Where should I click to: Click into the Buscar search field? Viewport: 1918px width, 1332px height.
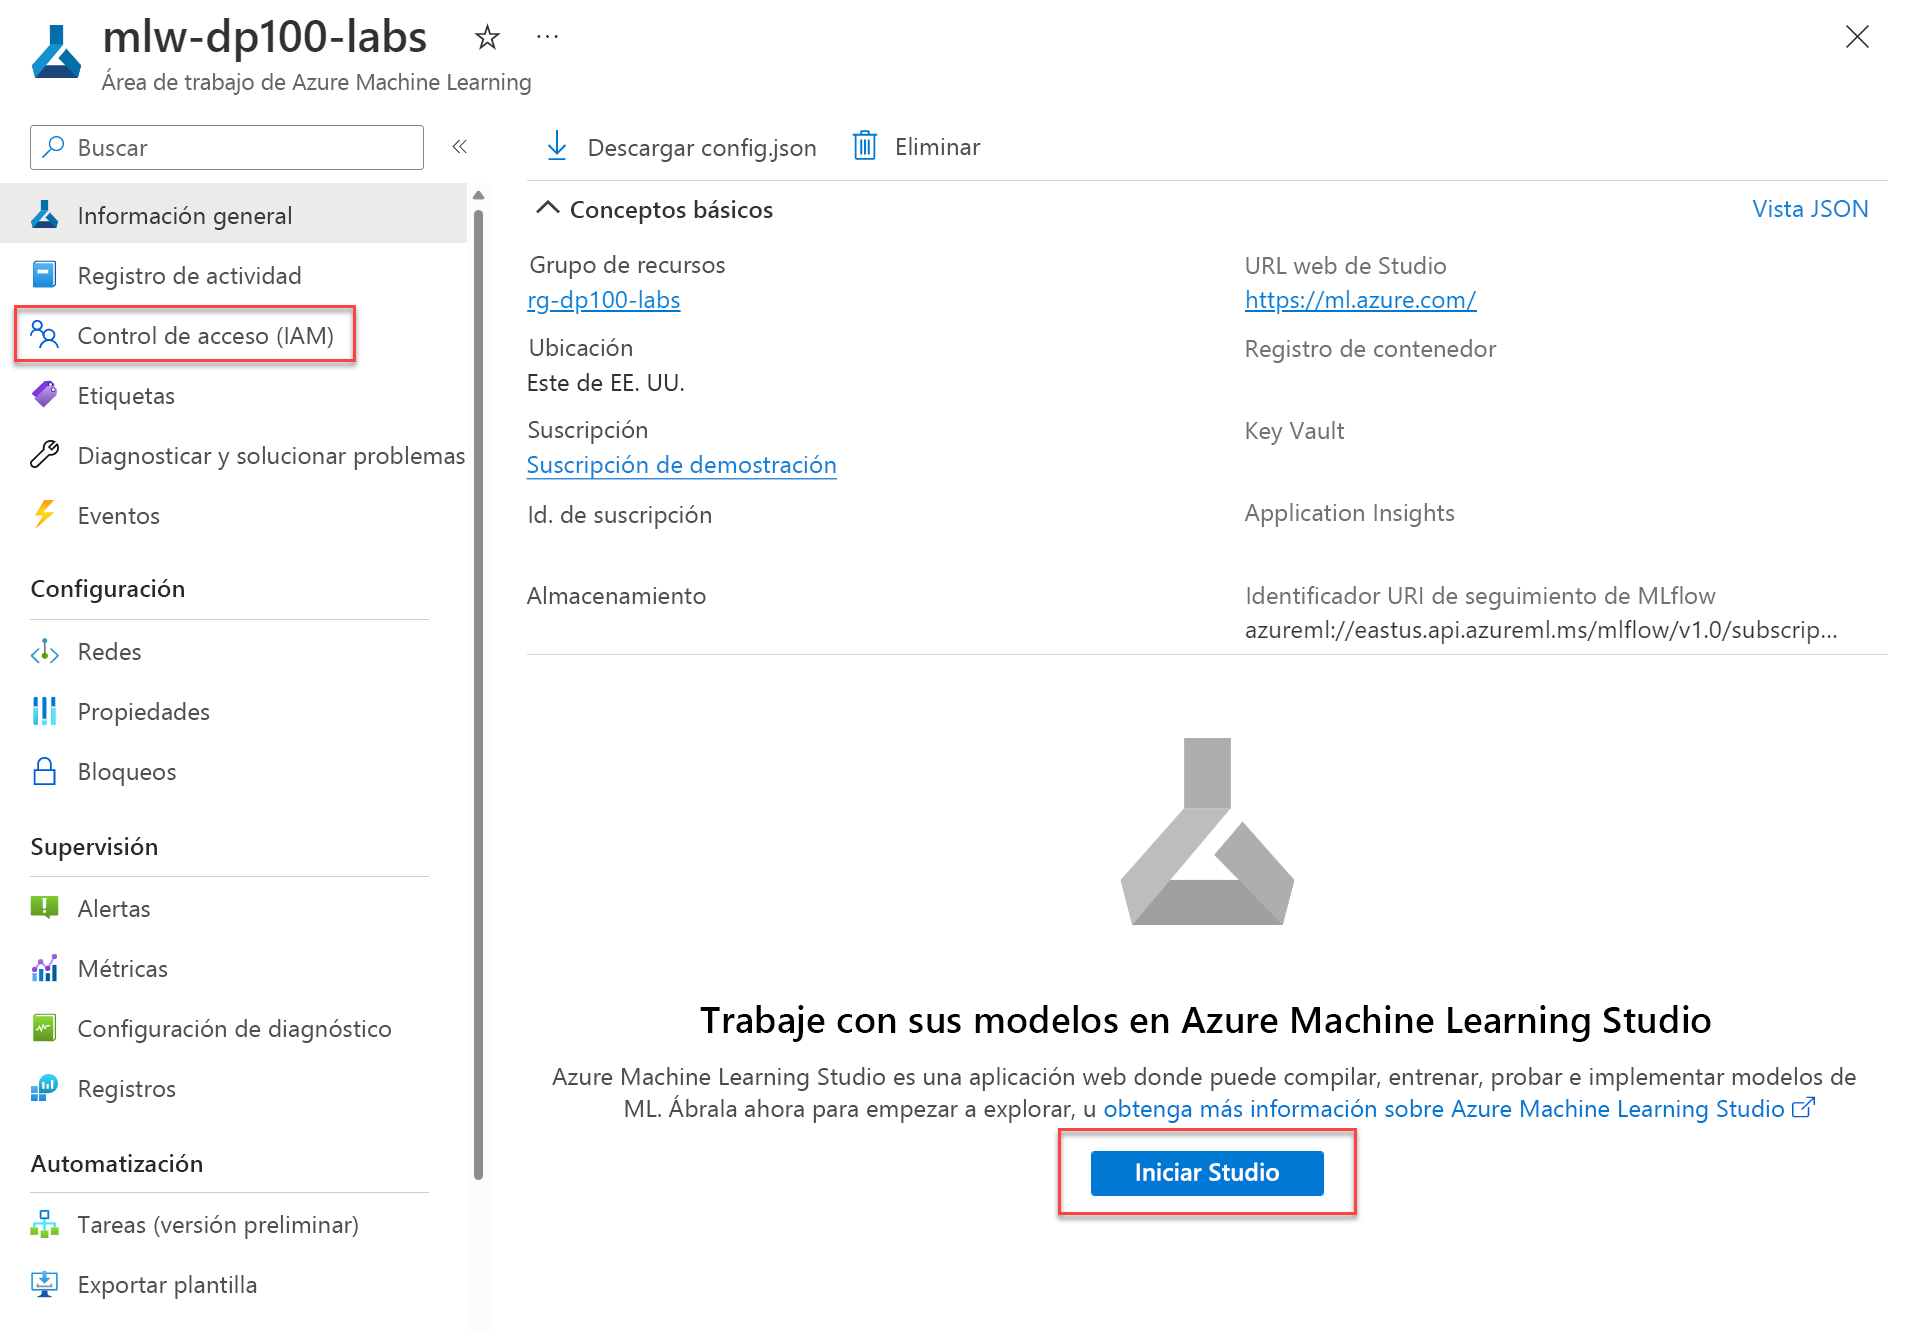point(227,147)
